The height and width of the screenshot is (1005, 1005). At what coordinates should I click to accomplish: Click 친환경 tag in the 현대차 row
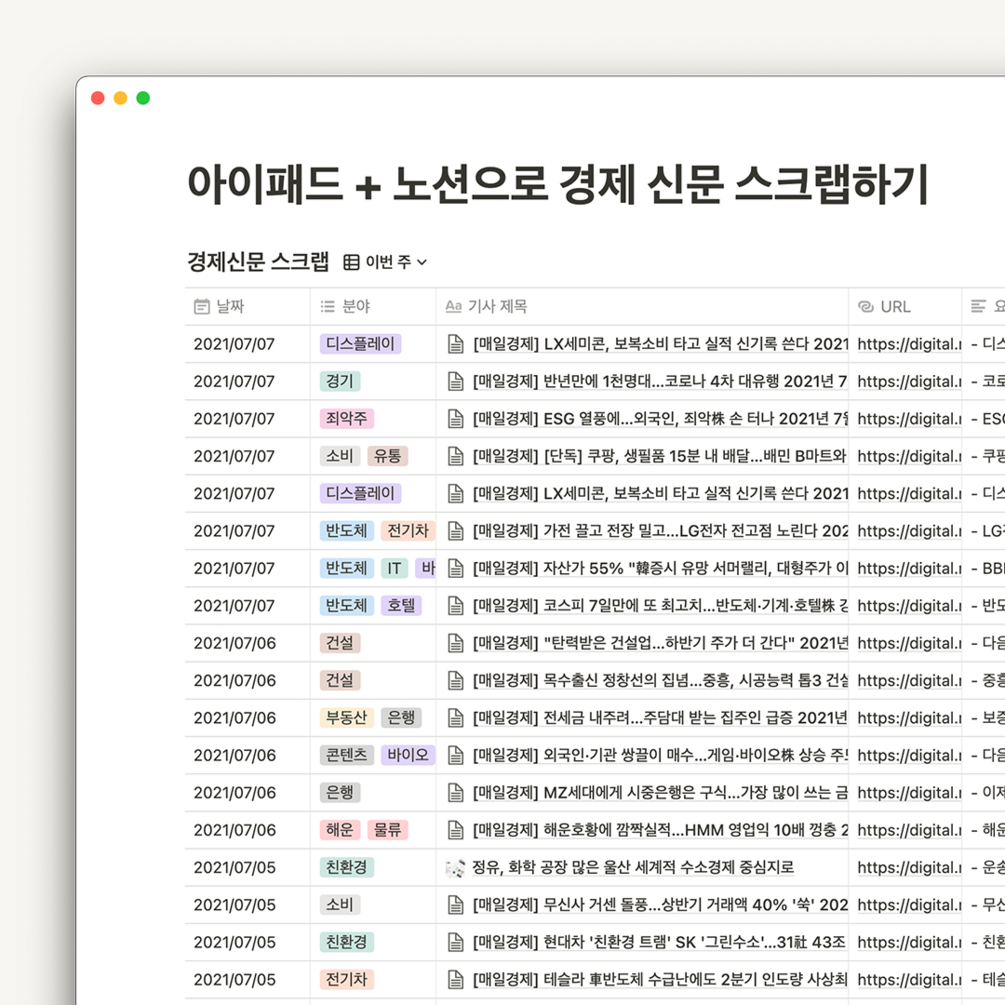(347, 942)
